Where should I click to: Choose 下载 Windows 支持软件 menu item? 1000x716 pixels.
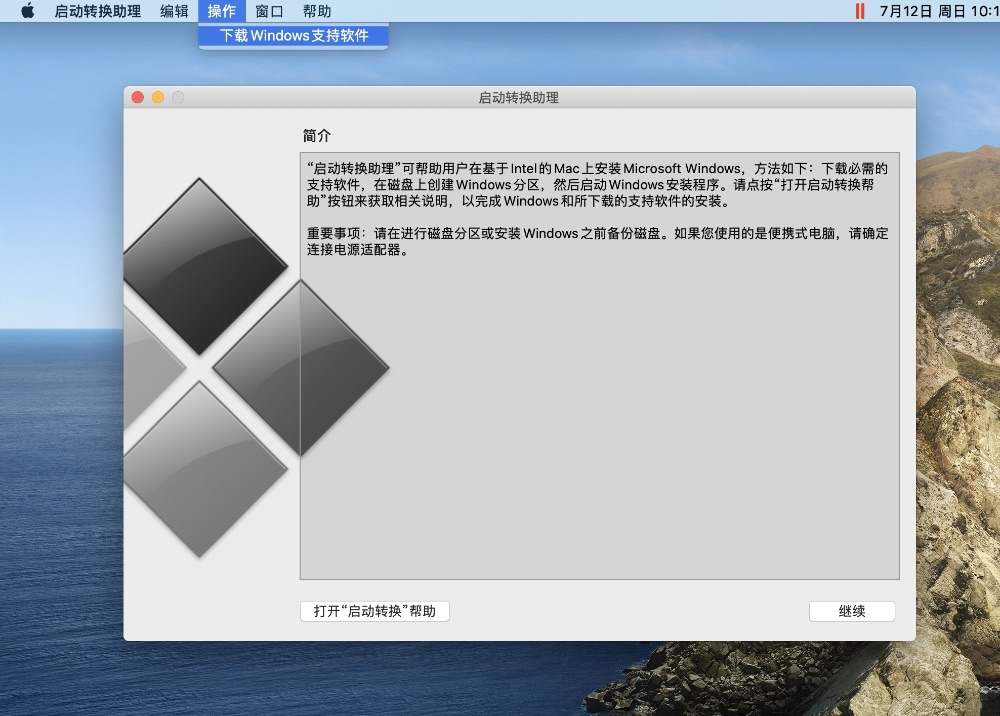(x=293, y=36)
